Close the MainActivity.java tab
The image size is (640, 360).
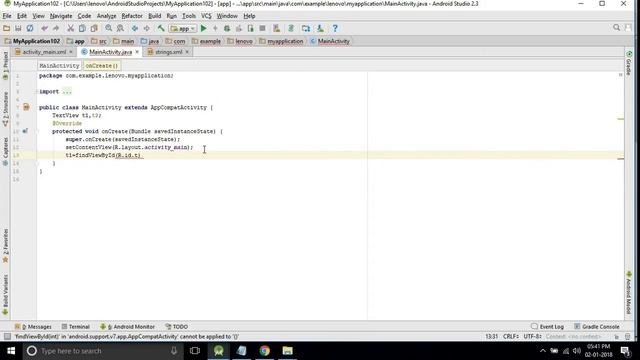137,52
